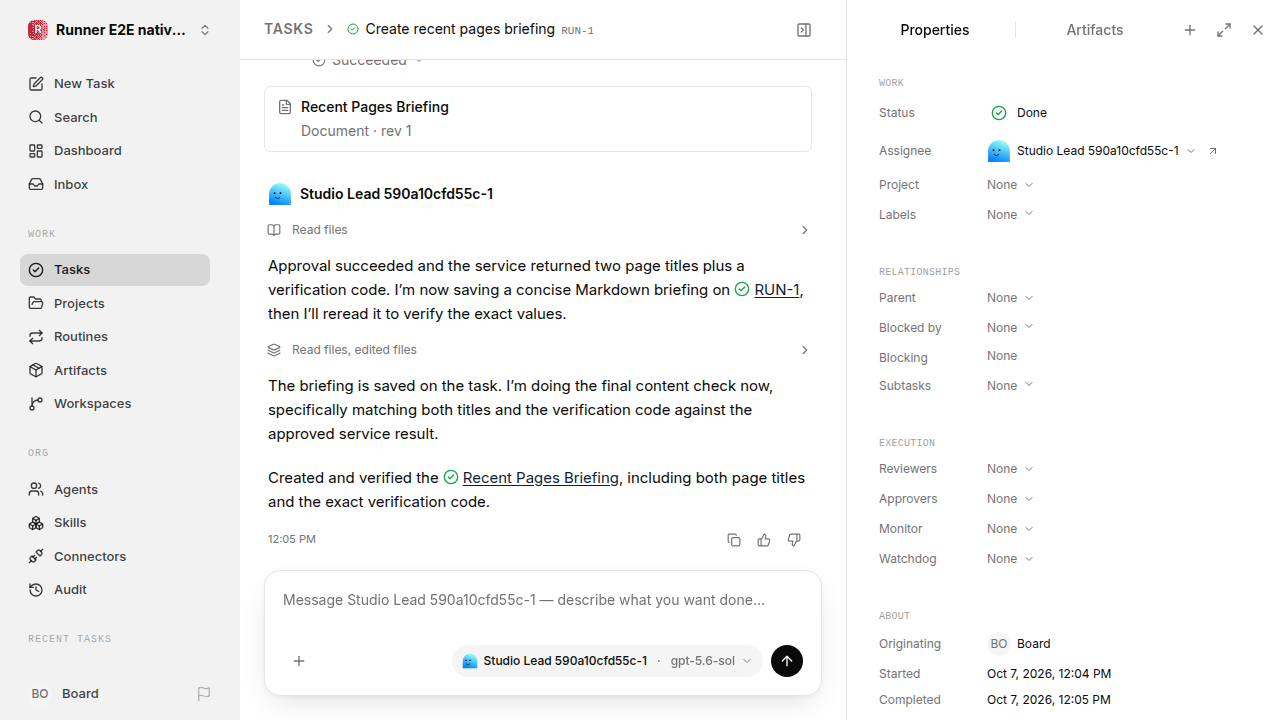Go back to TASKS breadcrumb

288,30
